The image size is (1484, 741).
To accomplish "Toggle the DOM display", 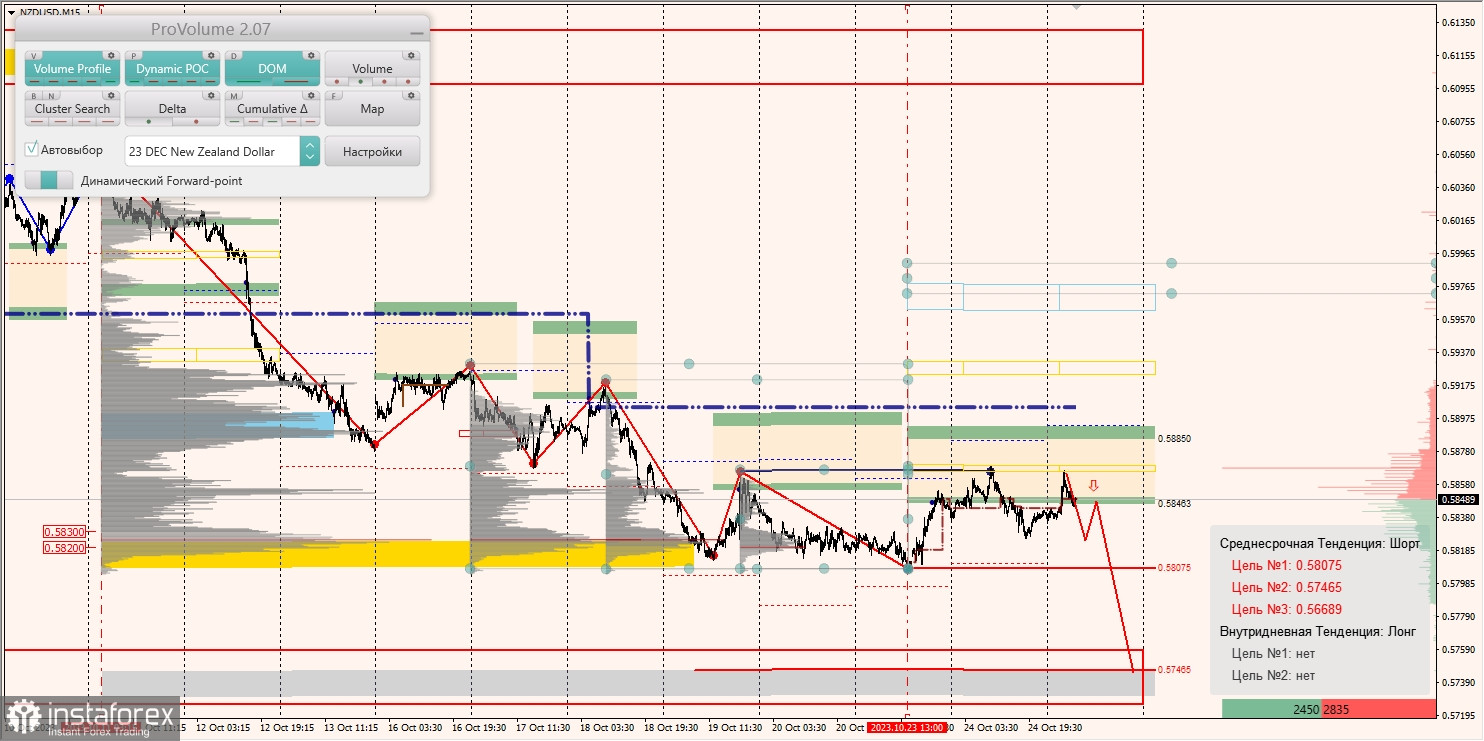I will 272,69.
